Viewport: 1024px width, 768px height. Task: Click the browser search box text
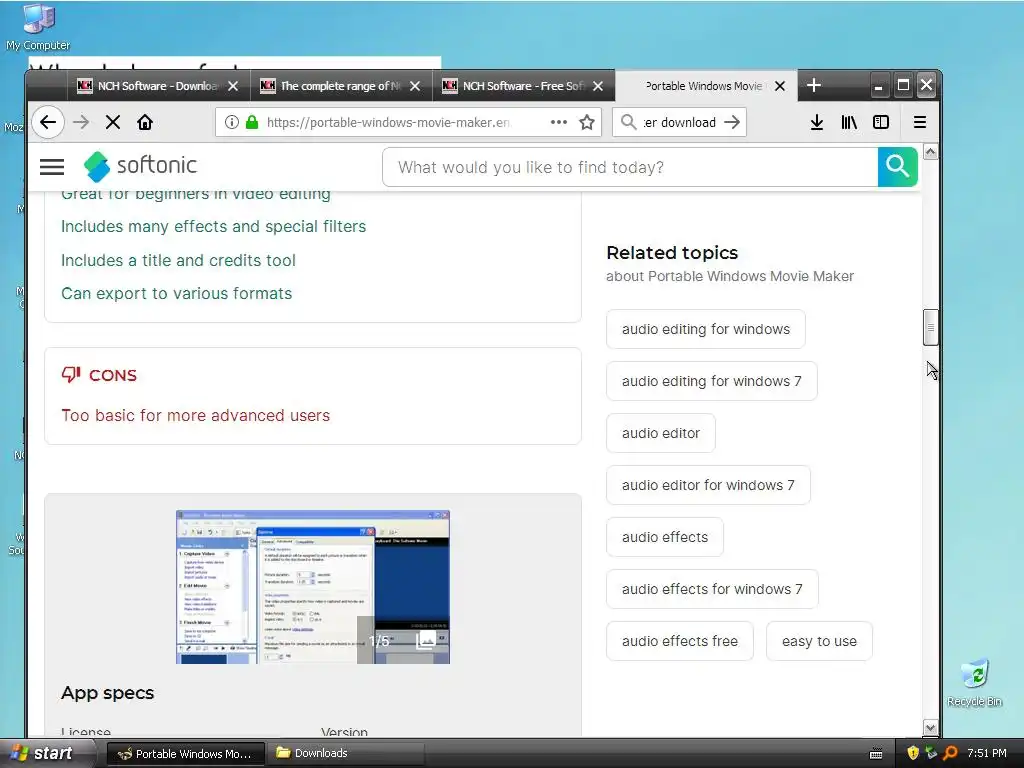[x=679, y=122]
